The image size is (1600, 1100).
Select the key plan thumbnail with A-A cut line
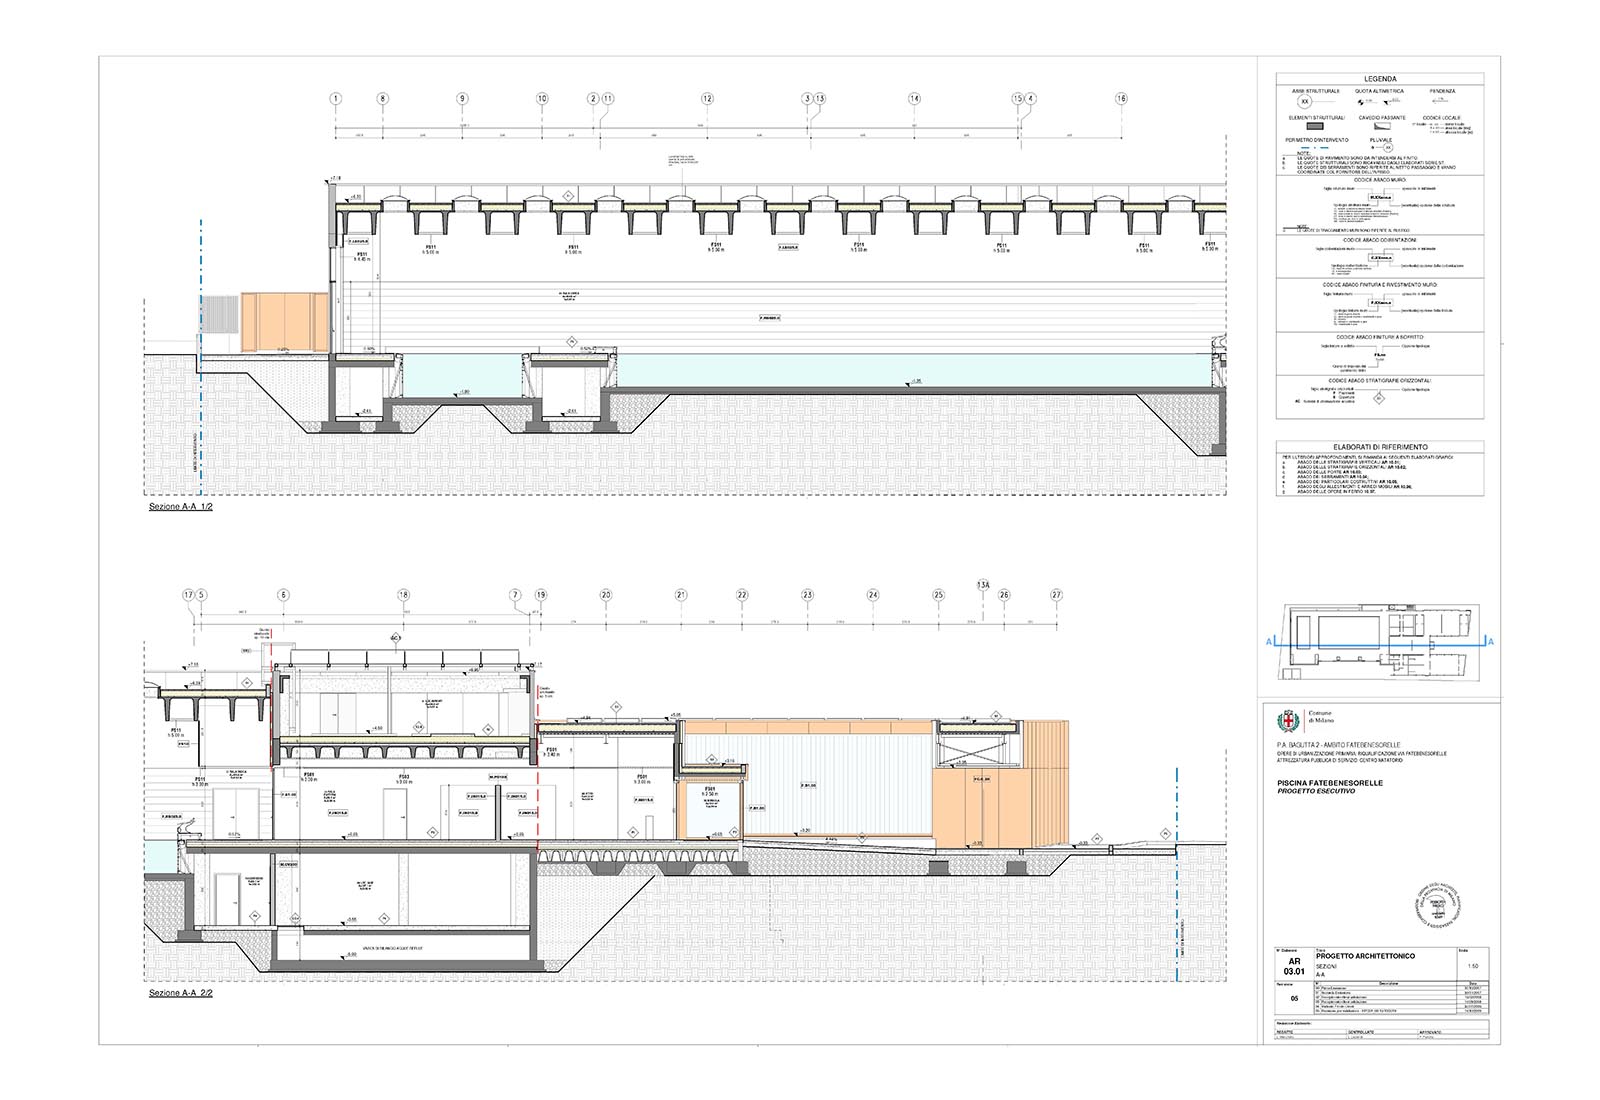coord(1379,642)
